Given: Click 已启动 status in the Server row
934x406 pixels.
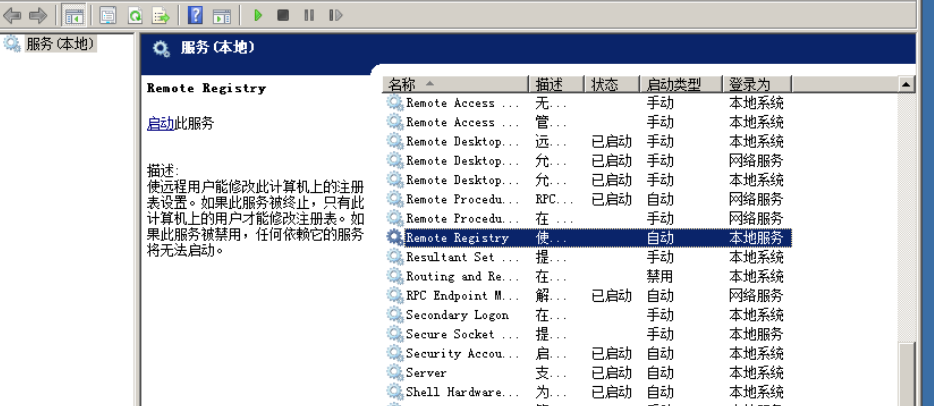Looking at the screenshot, I should coord(611,373).
